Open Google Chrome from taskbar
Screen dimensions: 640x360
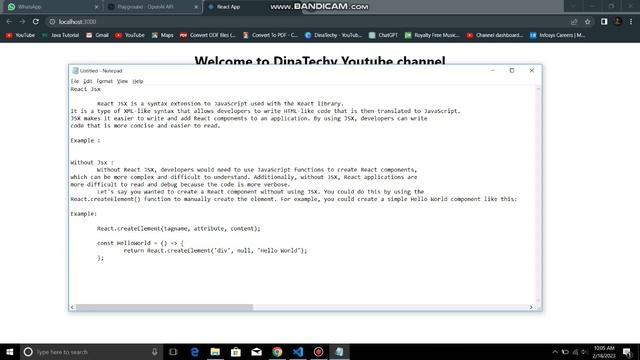[277, 352]
